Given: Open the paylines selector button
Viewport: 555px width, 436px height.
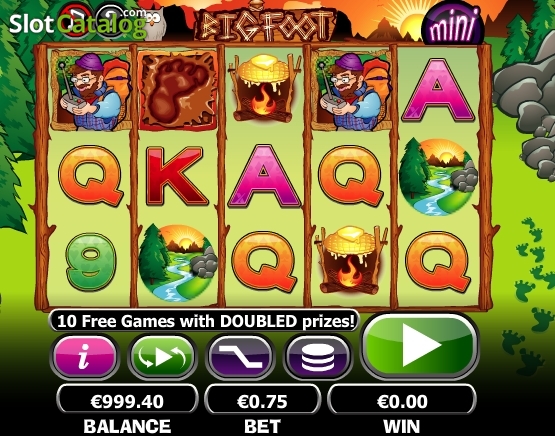Looking at the screenshot, I should 240,357.
